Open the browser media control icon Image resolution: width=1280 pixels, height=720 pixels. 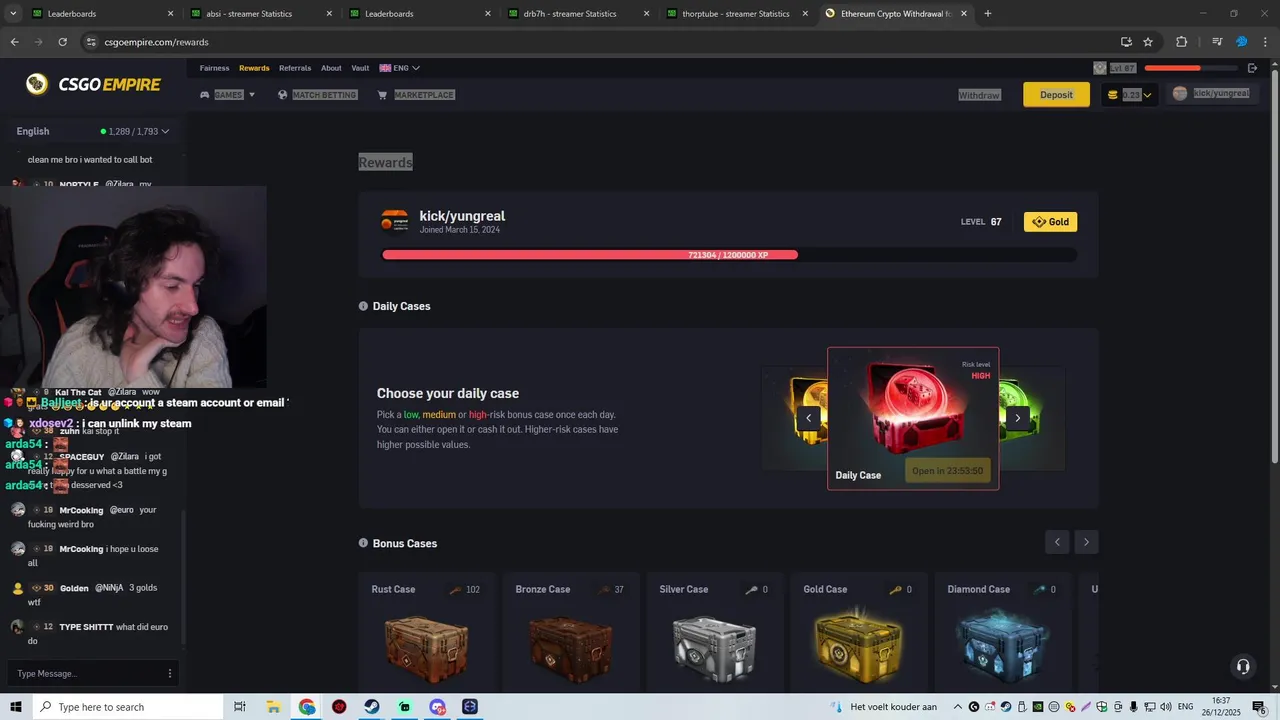click(1217, 42)
